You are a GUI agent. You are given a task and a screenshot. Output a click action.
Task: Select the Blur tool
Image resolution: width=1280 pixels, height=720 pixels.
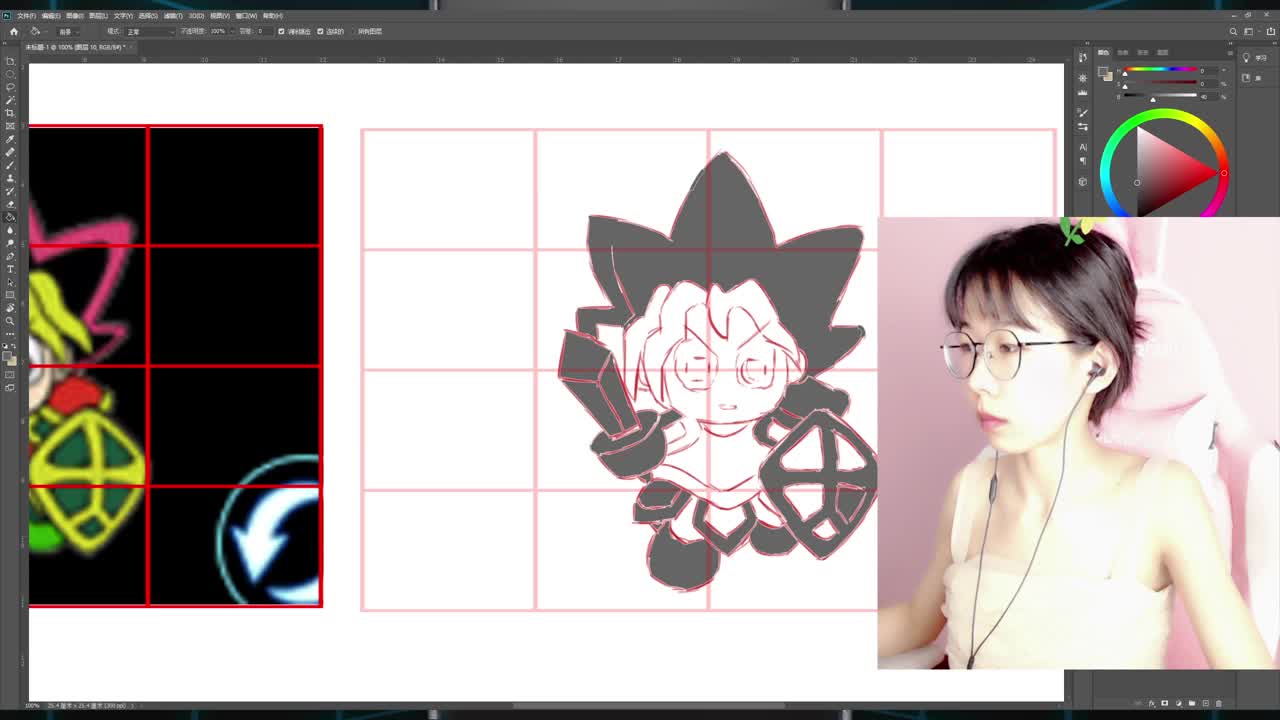pyautogui.click(x=10, y=229)
